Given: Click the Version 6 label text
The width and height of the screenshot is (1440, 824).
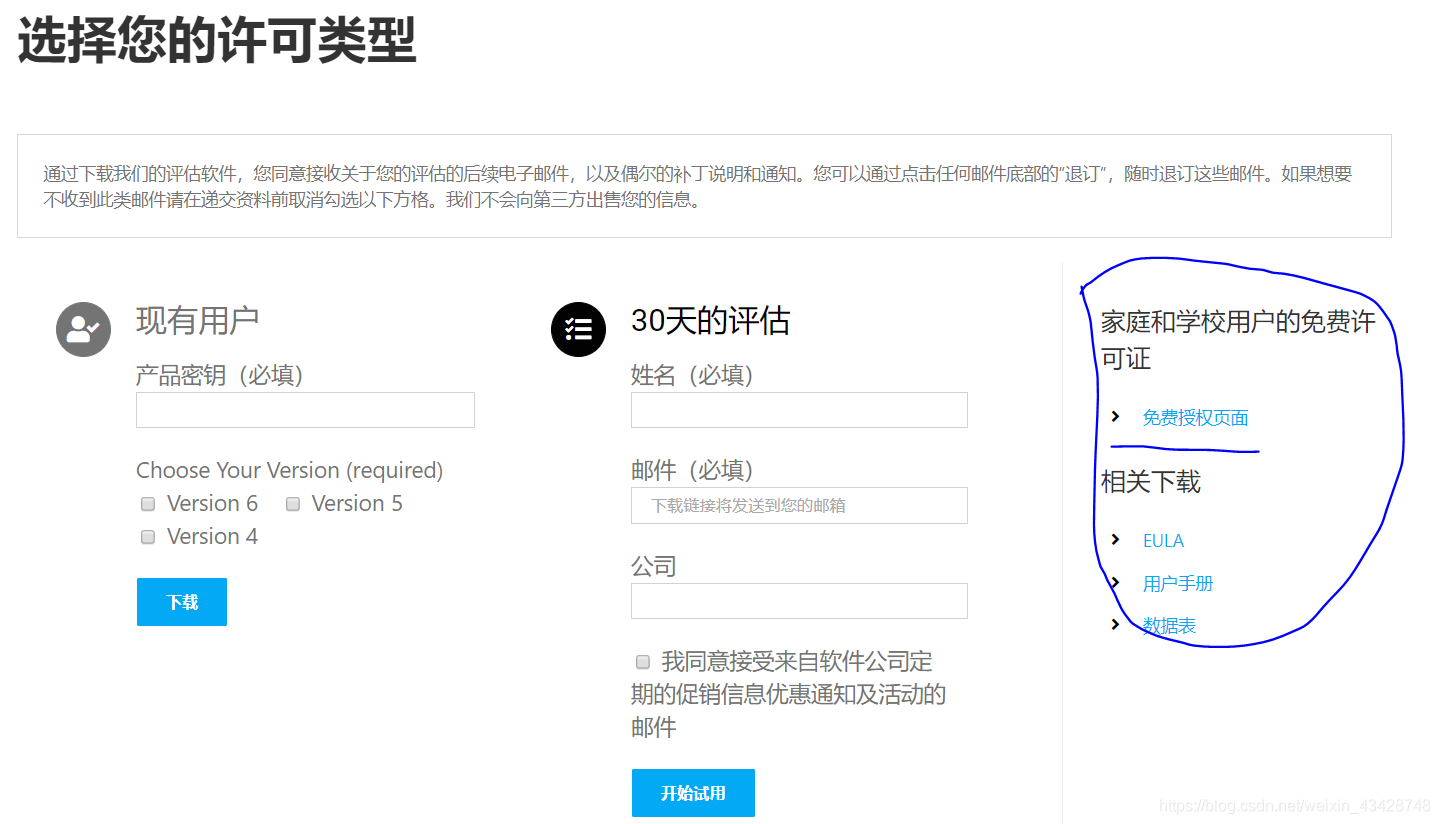Looking at the screenshot, I should [x=212, y=503].
